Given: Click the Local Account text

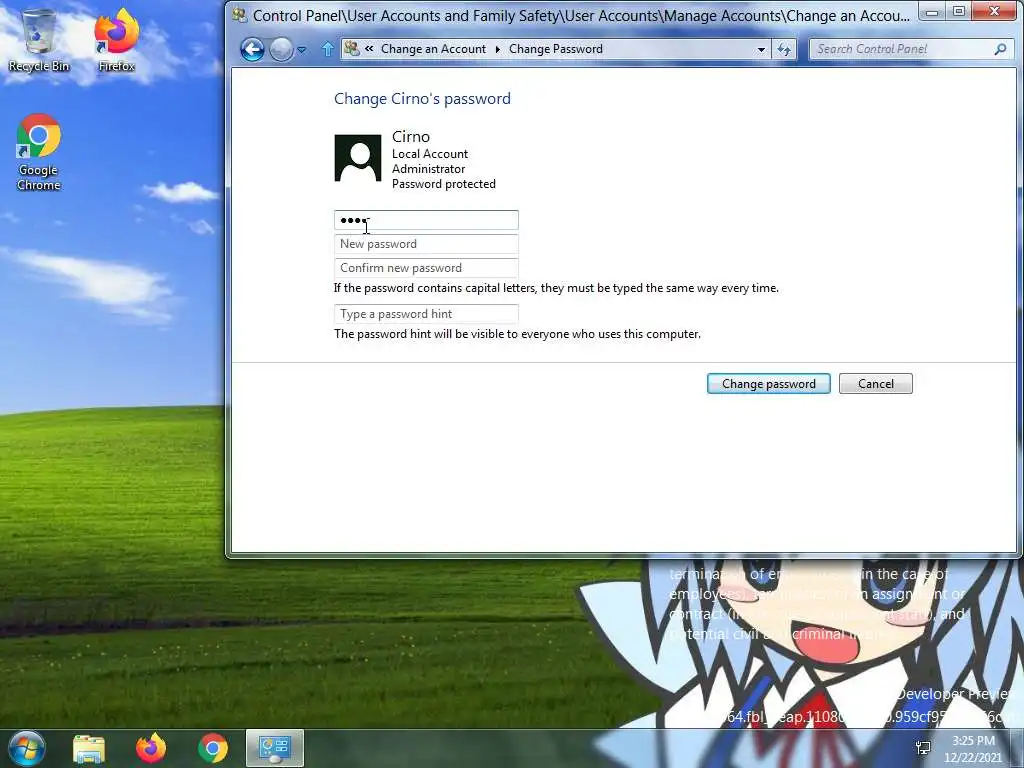Looking at the screenshot, I should (x=430, y=154).
